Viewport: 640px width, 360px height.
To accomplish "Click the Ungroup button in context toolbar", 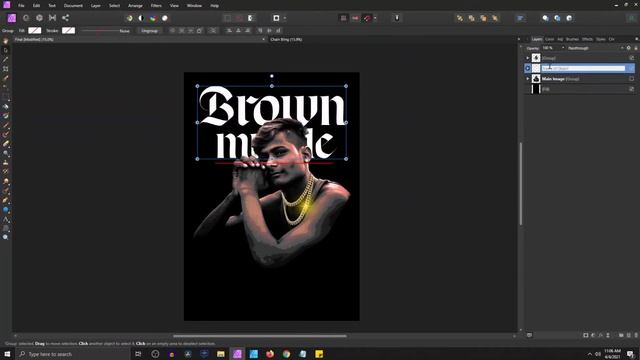I will 149,31.
